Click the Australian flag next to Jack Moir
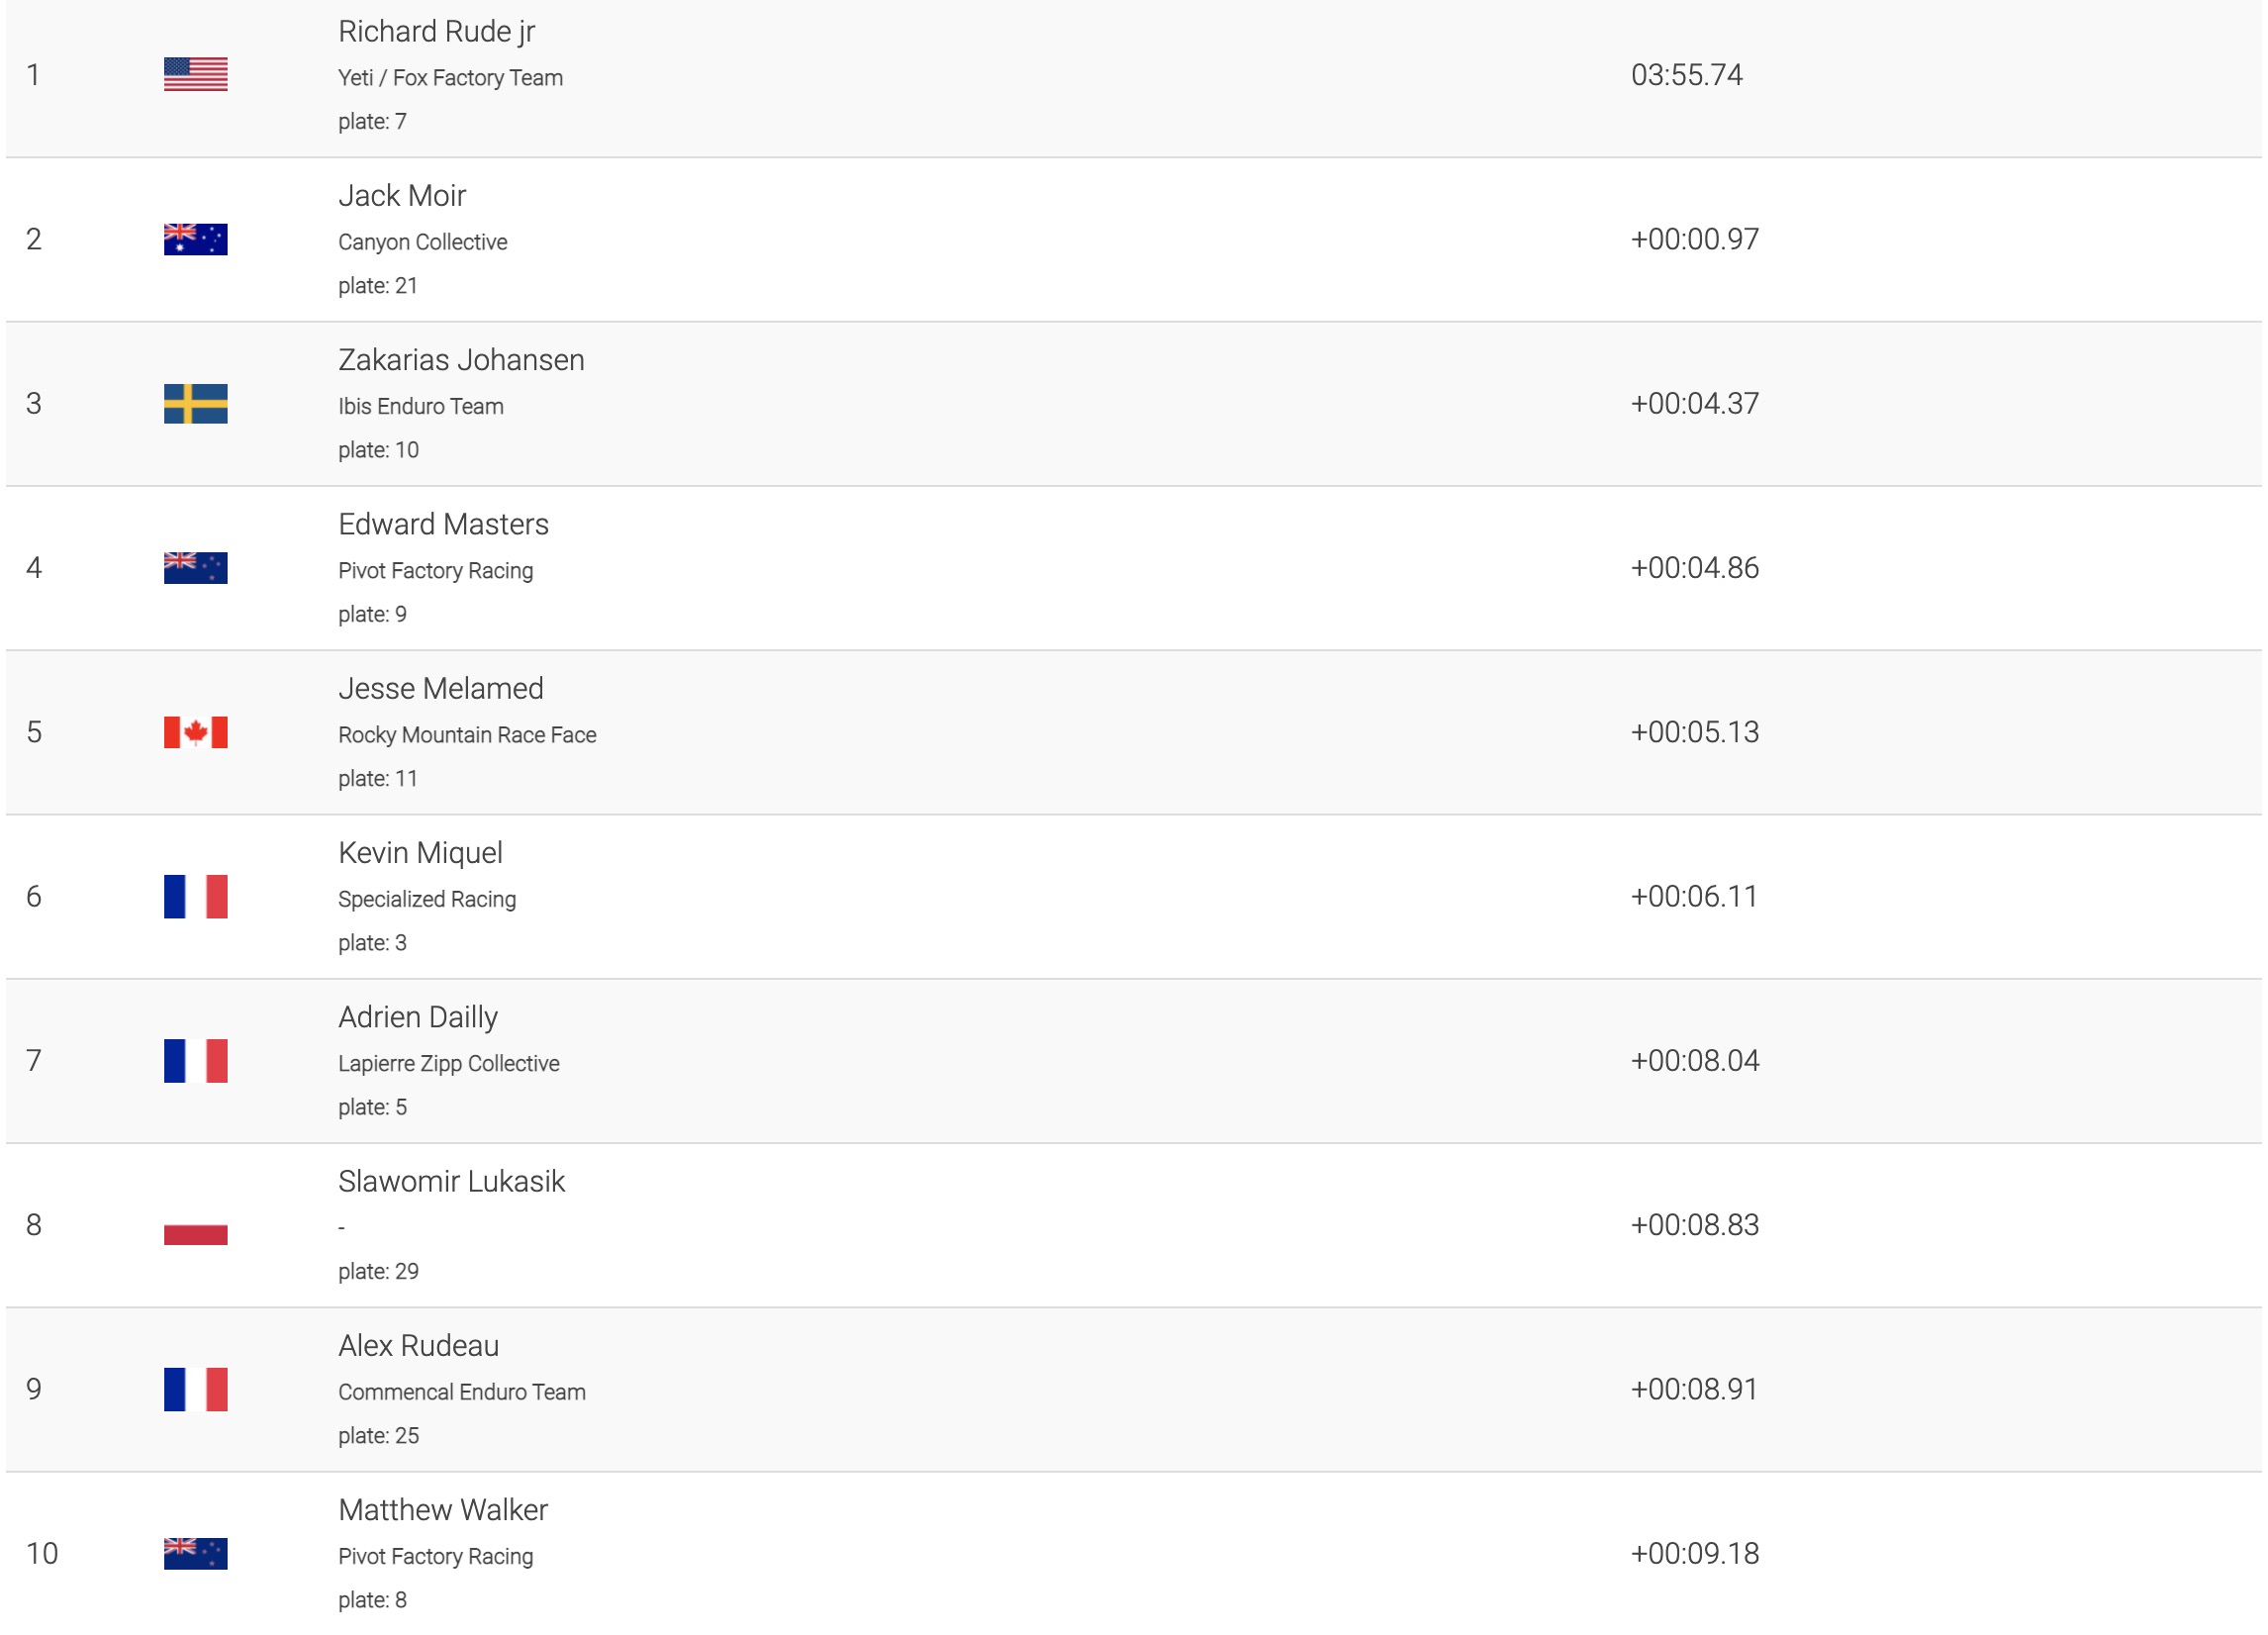This screenshot has height=1635, width=2268. click(195, 239)
